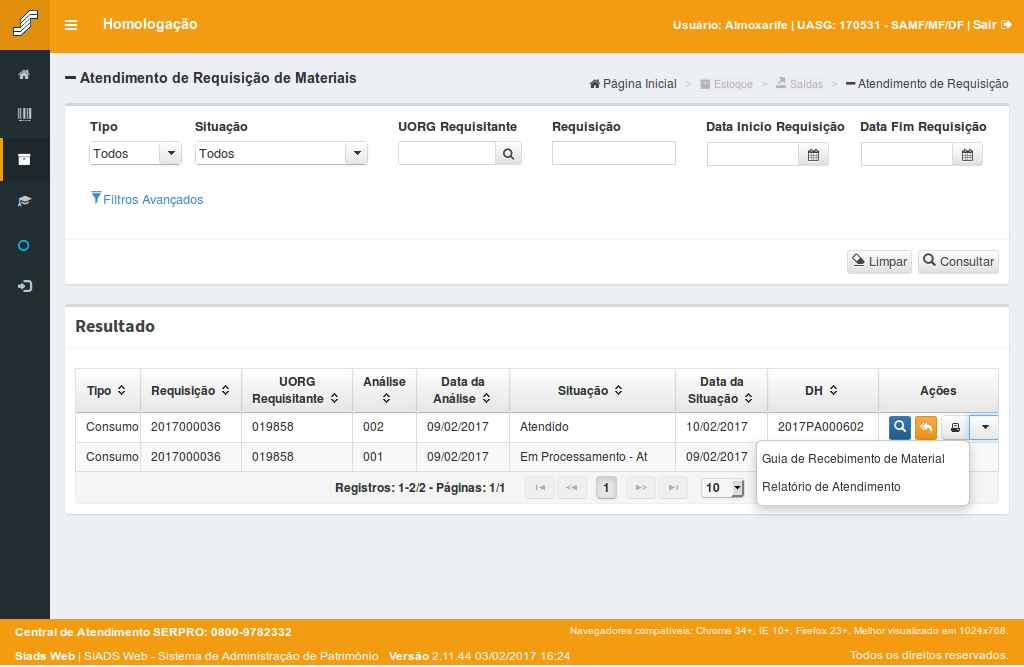Change rows per page dropdown showing 10

coord(722,487)
